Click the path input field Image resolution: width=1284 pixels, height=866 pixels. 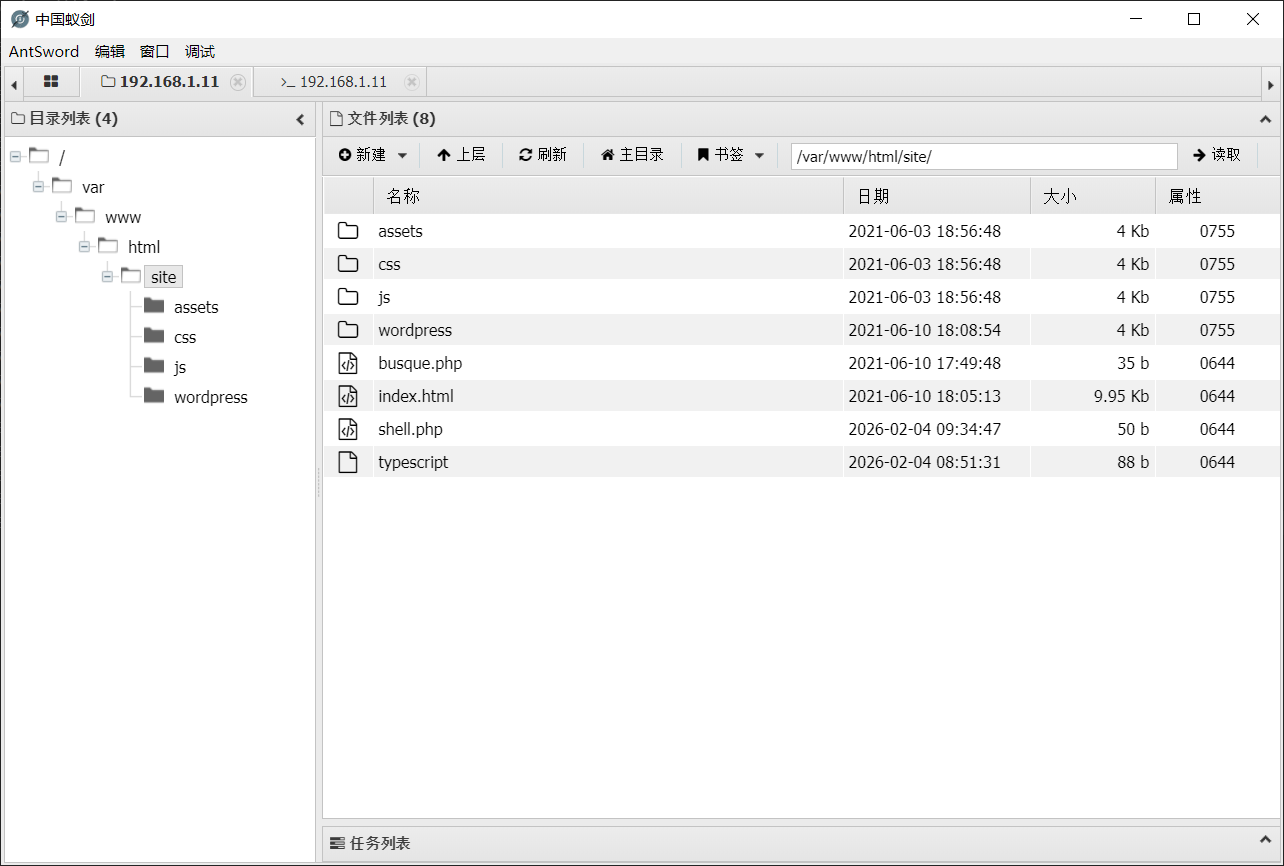(983, 156)
